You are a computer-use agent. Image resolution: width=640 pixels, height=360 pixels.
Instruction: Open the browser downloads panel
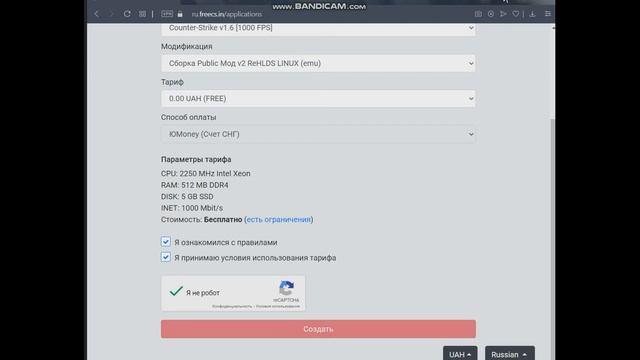532,14
